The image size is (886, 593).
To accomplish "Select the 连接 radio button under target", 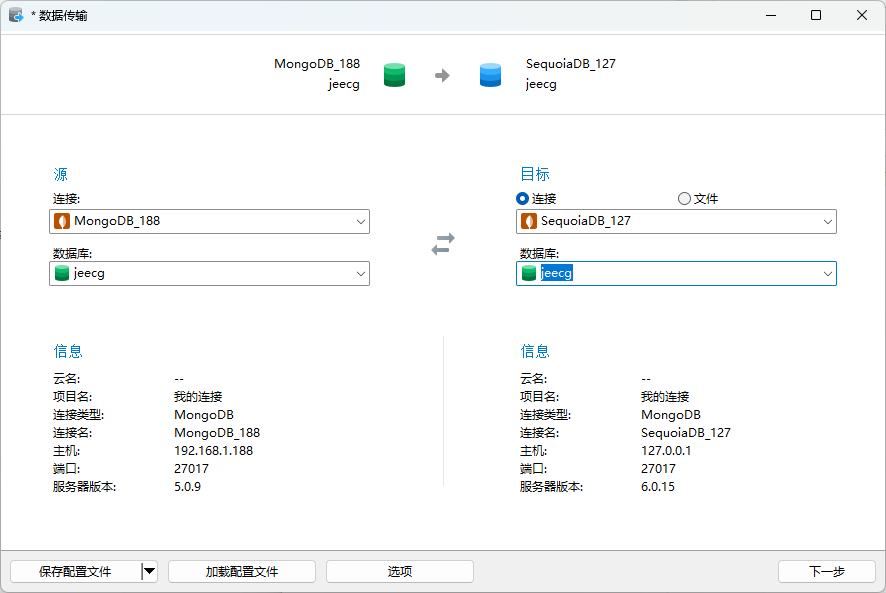I will coord(523,199).
